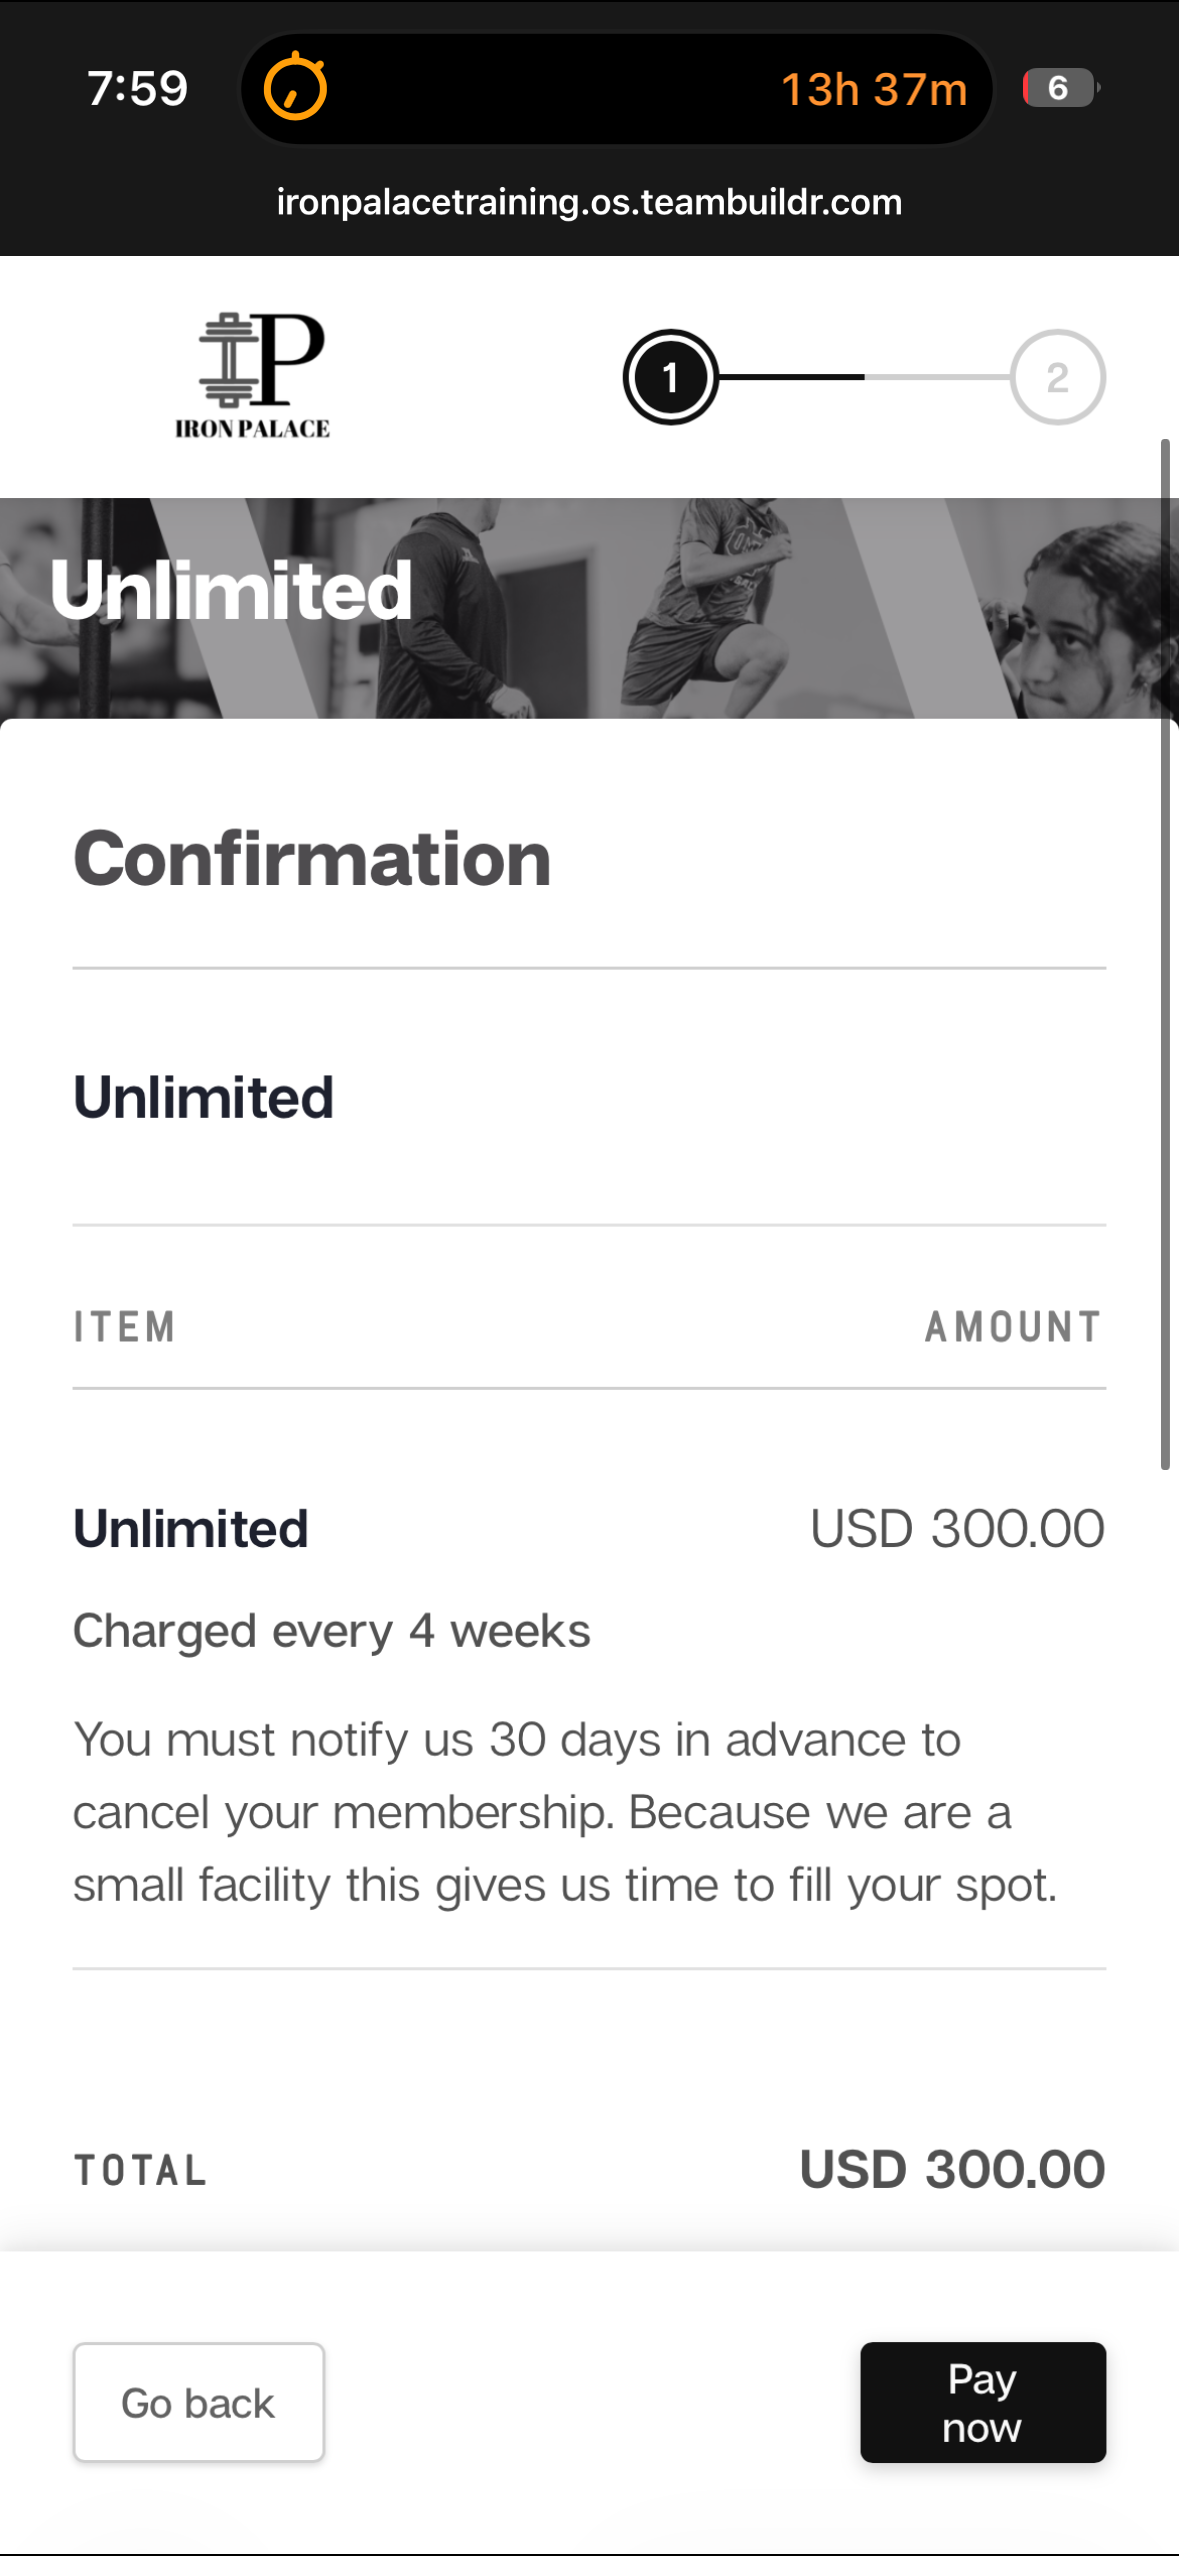This screenshot has height=2556, width=1179.
Task: Click the AMOUNT column header
Action: 1013,1327
